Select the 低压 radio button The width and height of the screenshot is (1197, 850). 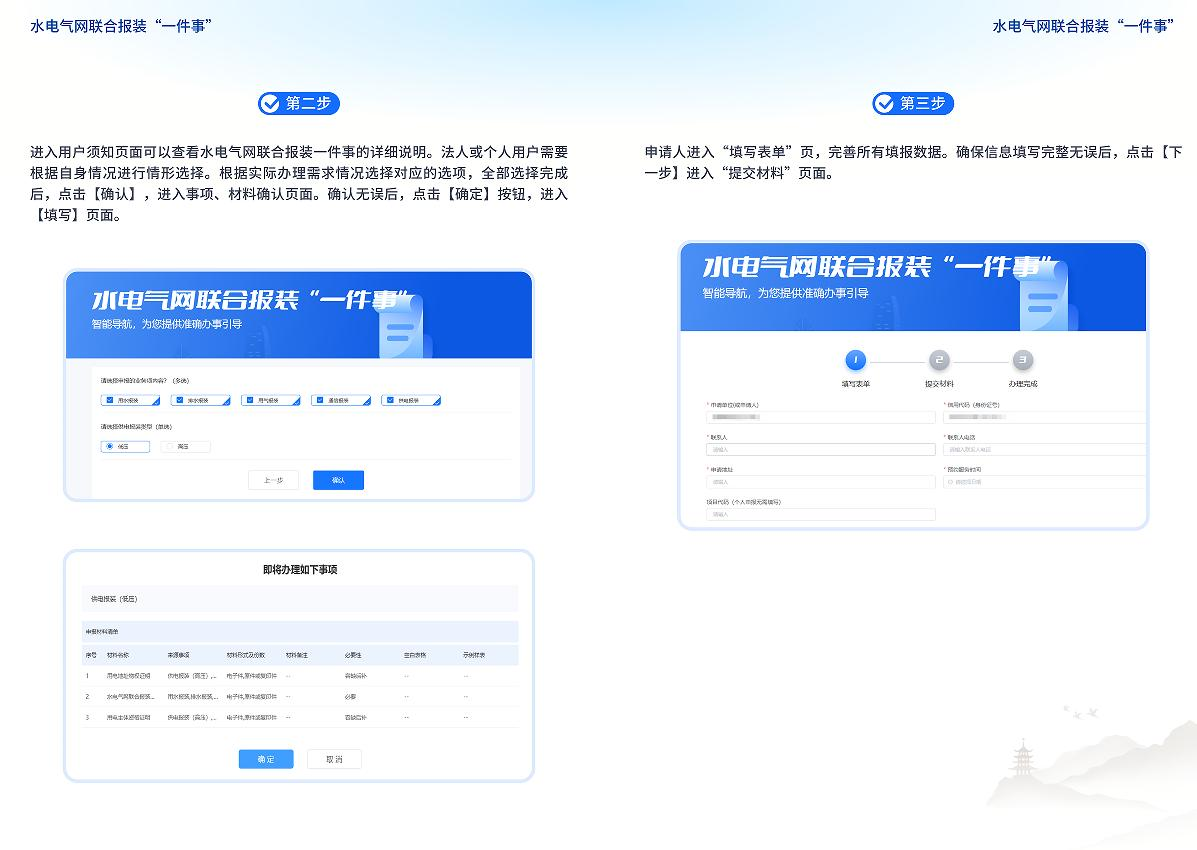point(110,447)
